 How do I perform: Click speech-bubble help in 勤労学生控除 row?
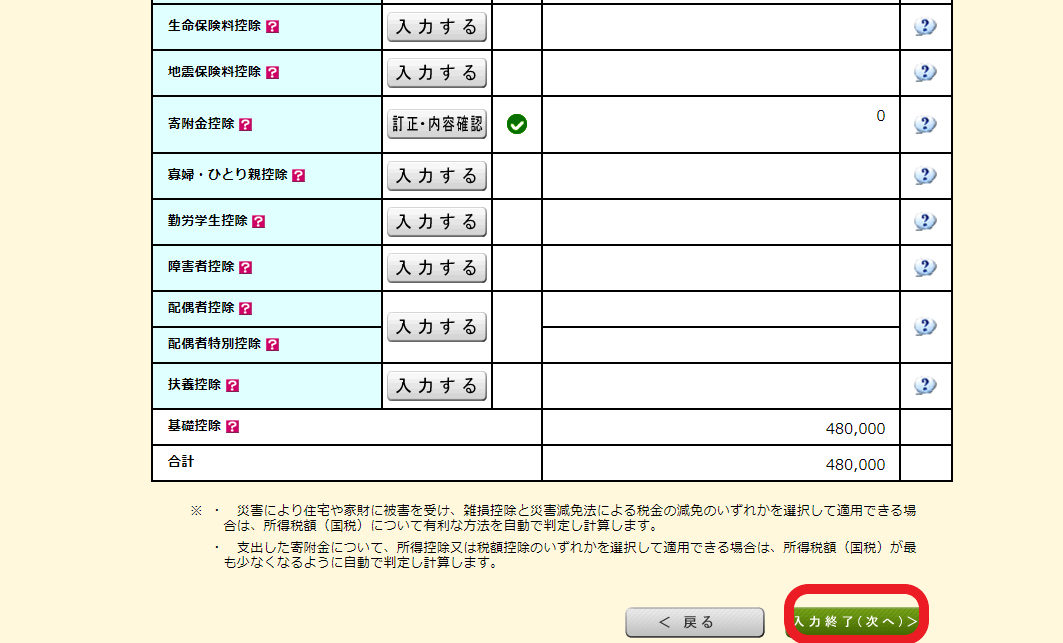pos(925,222)
